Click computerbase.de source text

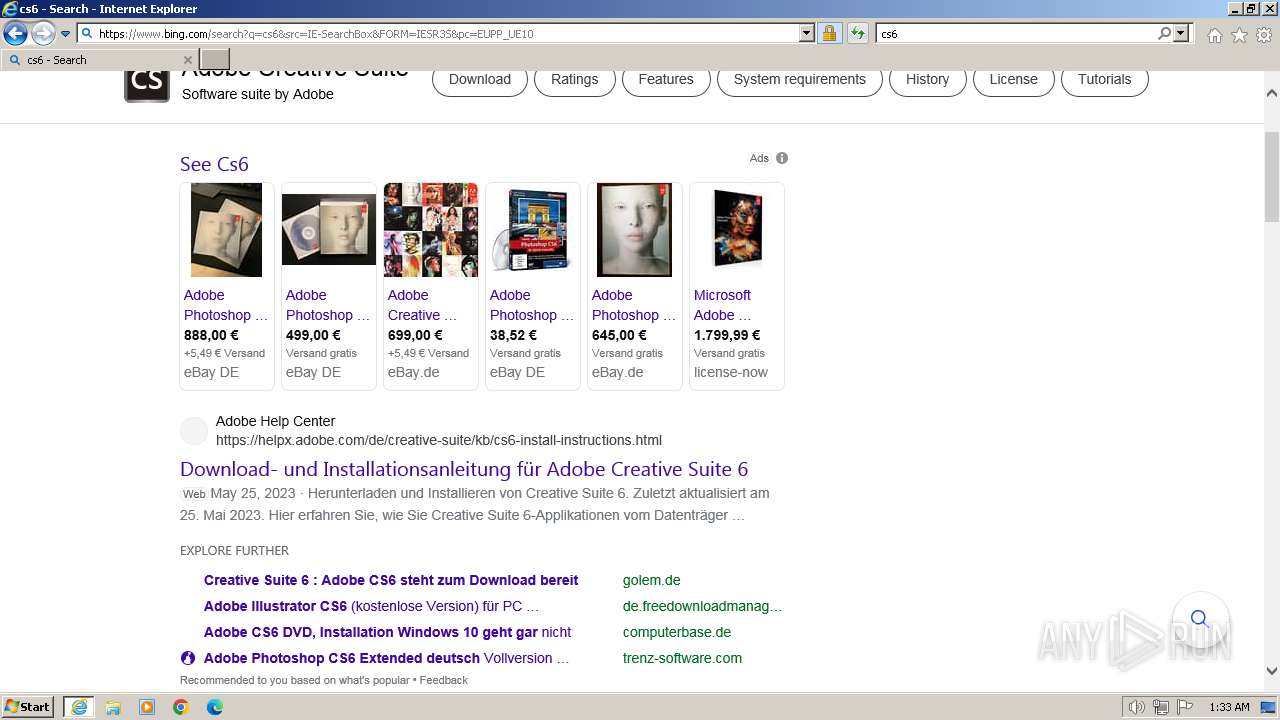[x=677, y=632]
